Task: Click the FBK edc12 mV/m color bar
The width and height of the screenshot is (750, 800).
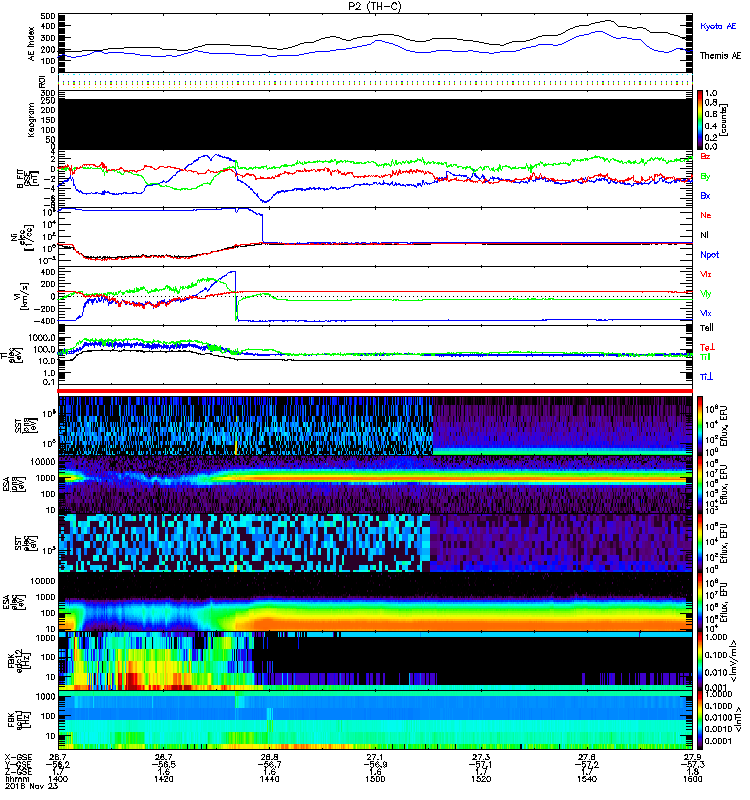Action: coord(700,661)
